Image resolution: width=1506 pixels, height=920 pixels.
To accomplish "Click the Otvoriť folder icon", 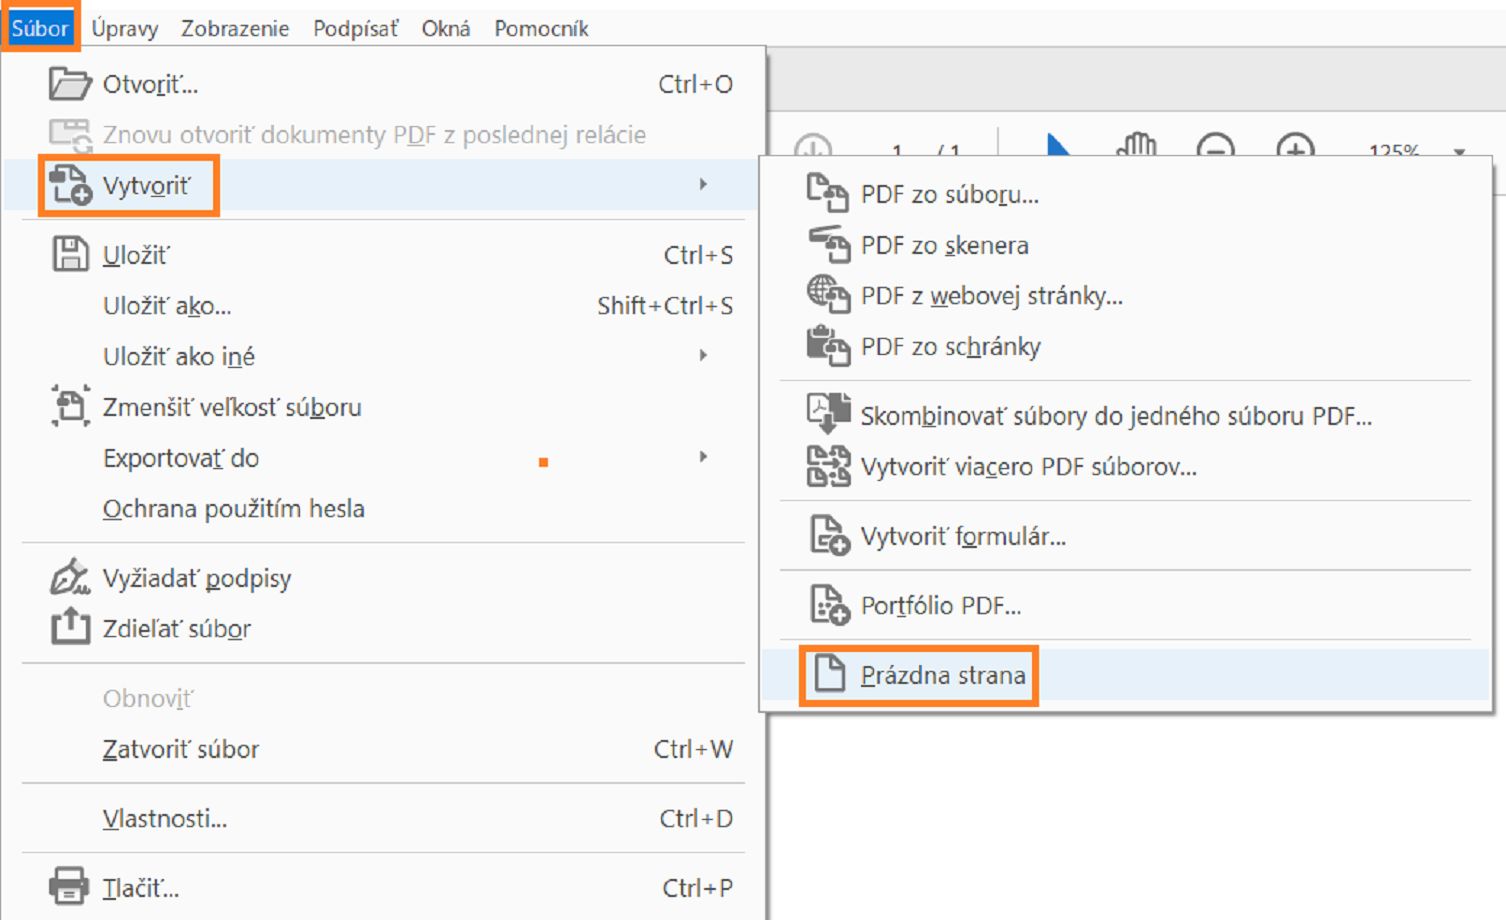I will click(x=69, y=84).
